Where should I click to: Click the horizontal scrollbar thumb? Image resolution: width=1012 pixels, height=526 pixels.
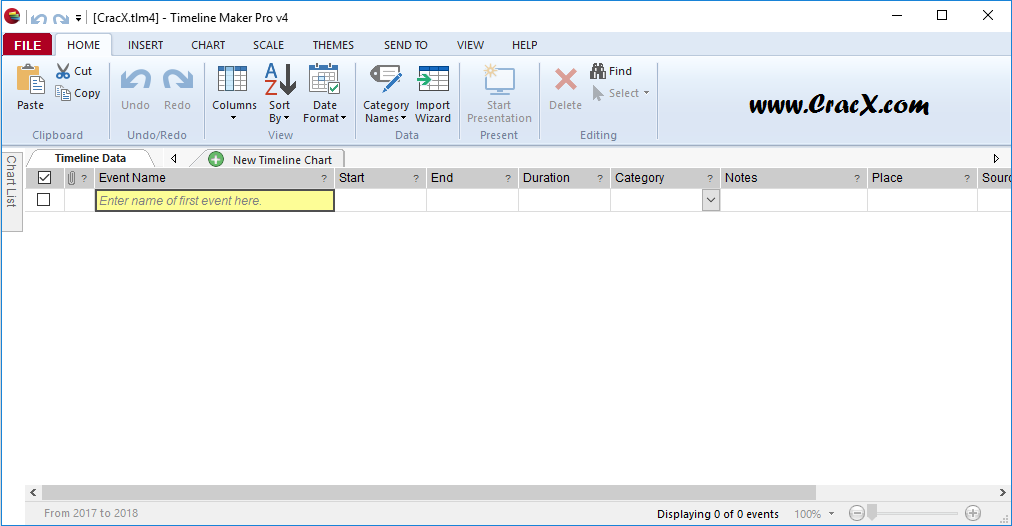[x=429, y=492]
